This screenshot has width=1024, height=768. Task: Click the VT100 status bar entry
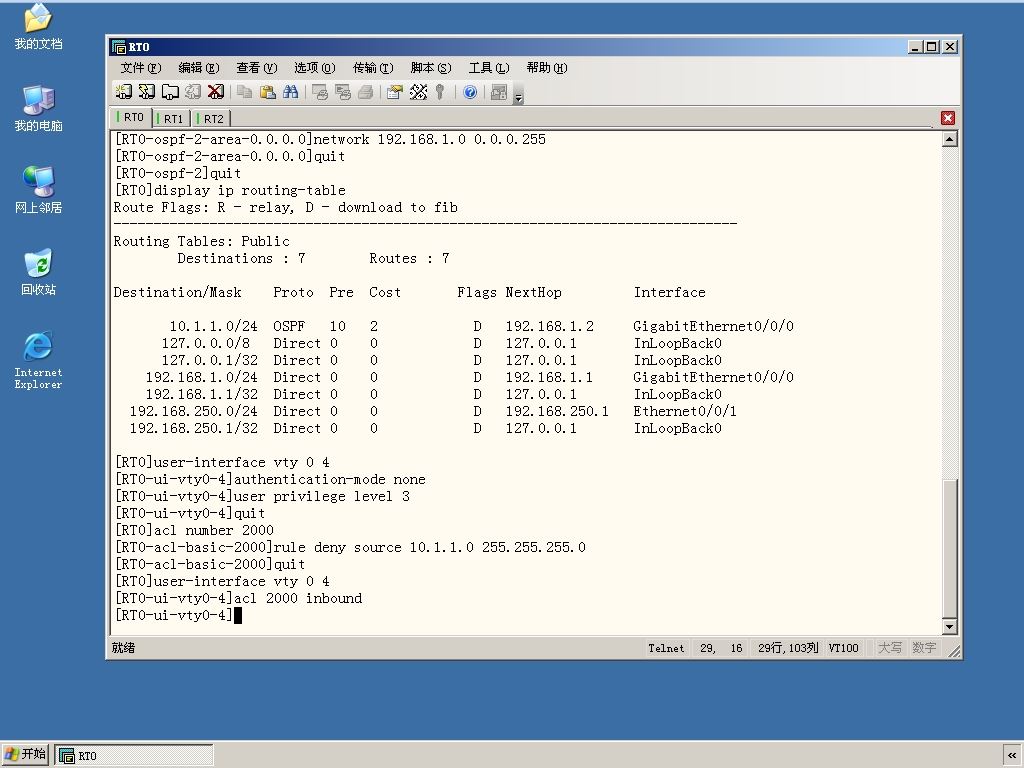pyautogui.click(x=843, y=648)
